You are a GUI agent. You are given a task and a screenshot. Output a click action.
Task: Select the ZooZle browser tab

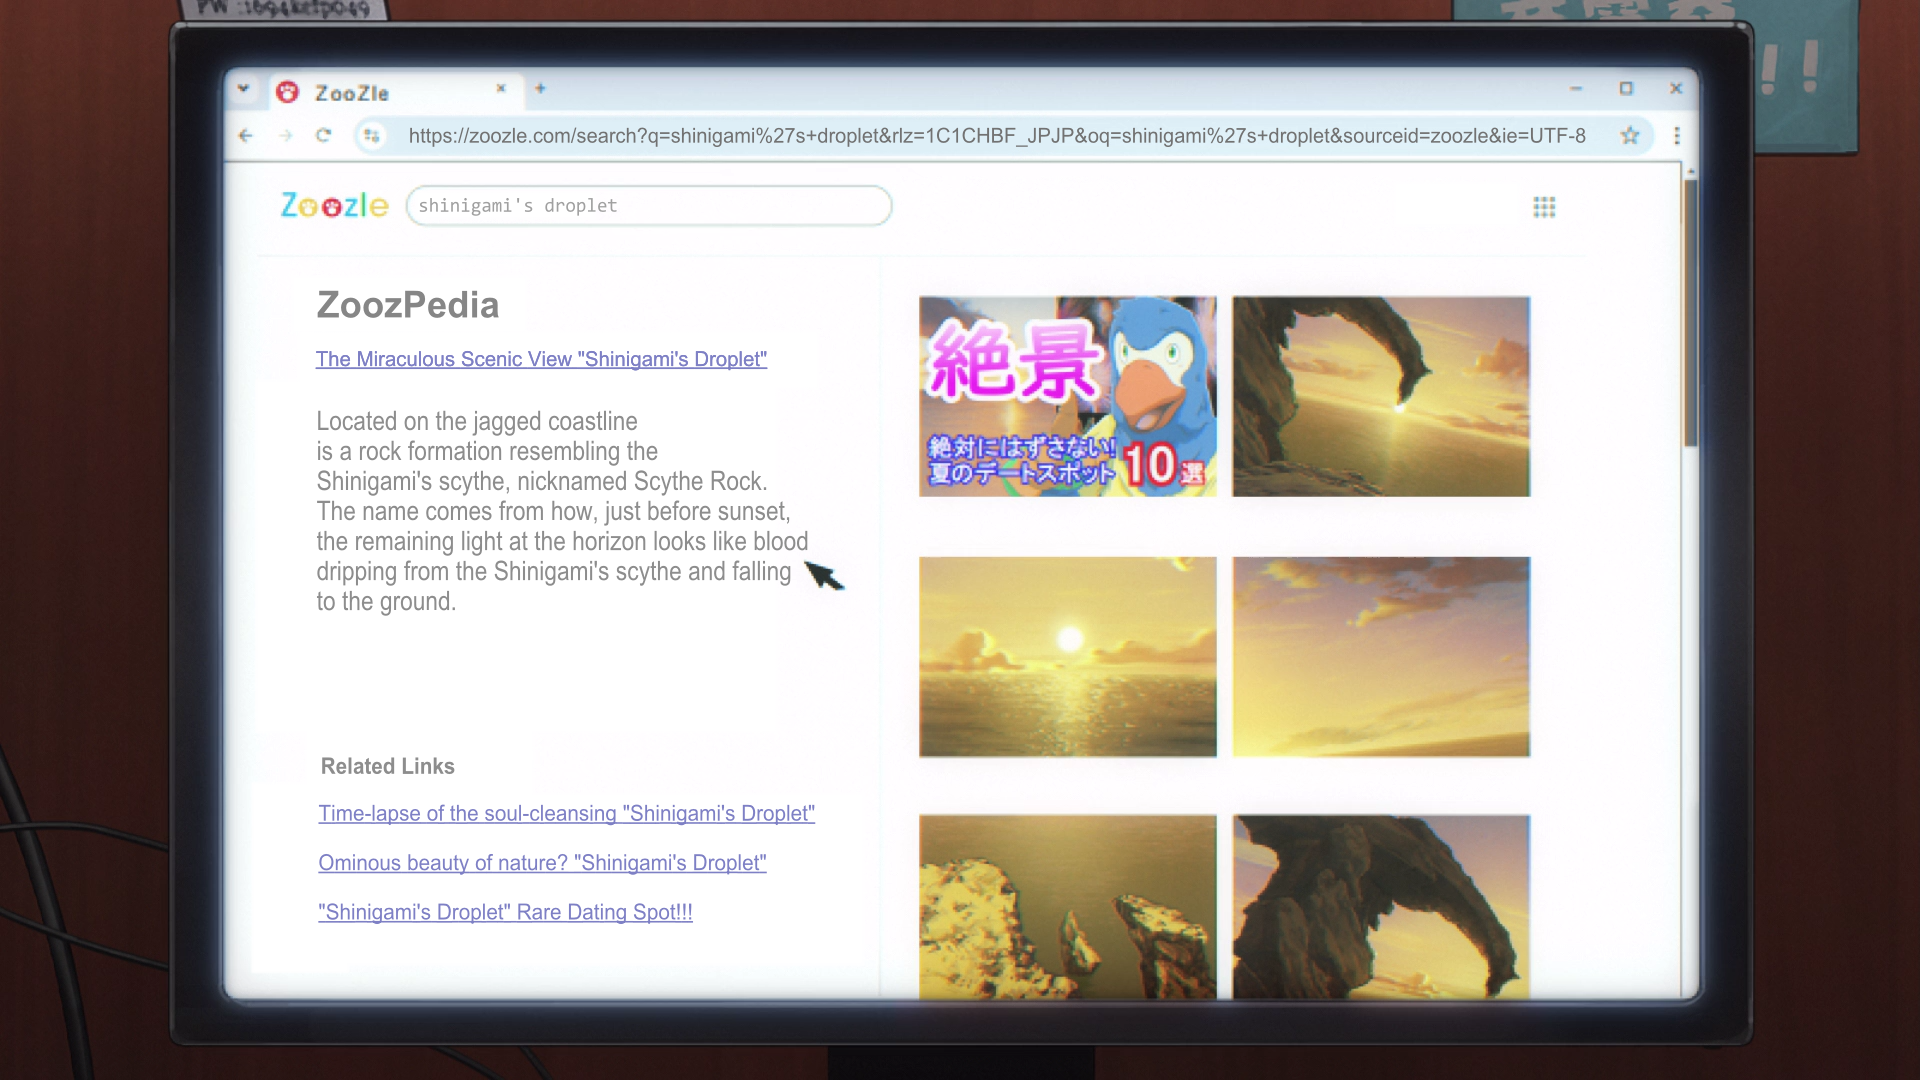click(380, 93)
